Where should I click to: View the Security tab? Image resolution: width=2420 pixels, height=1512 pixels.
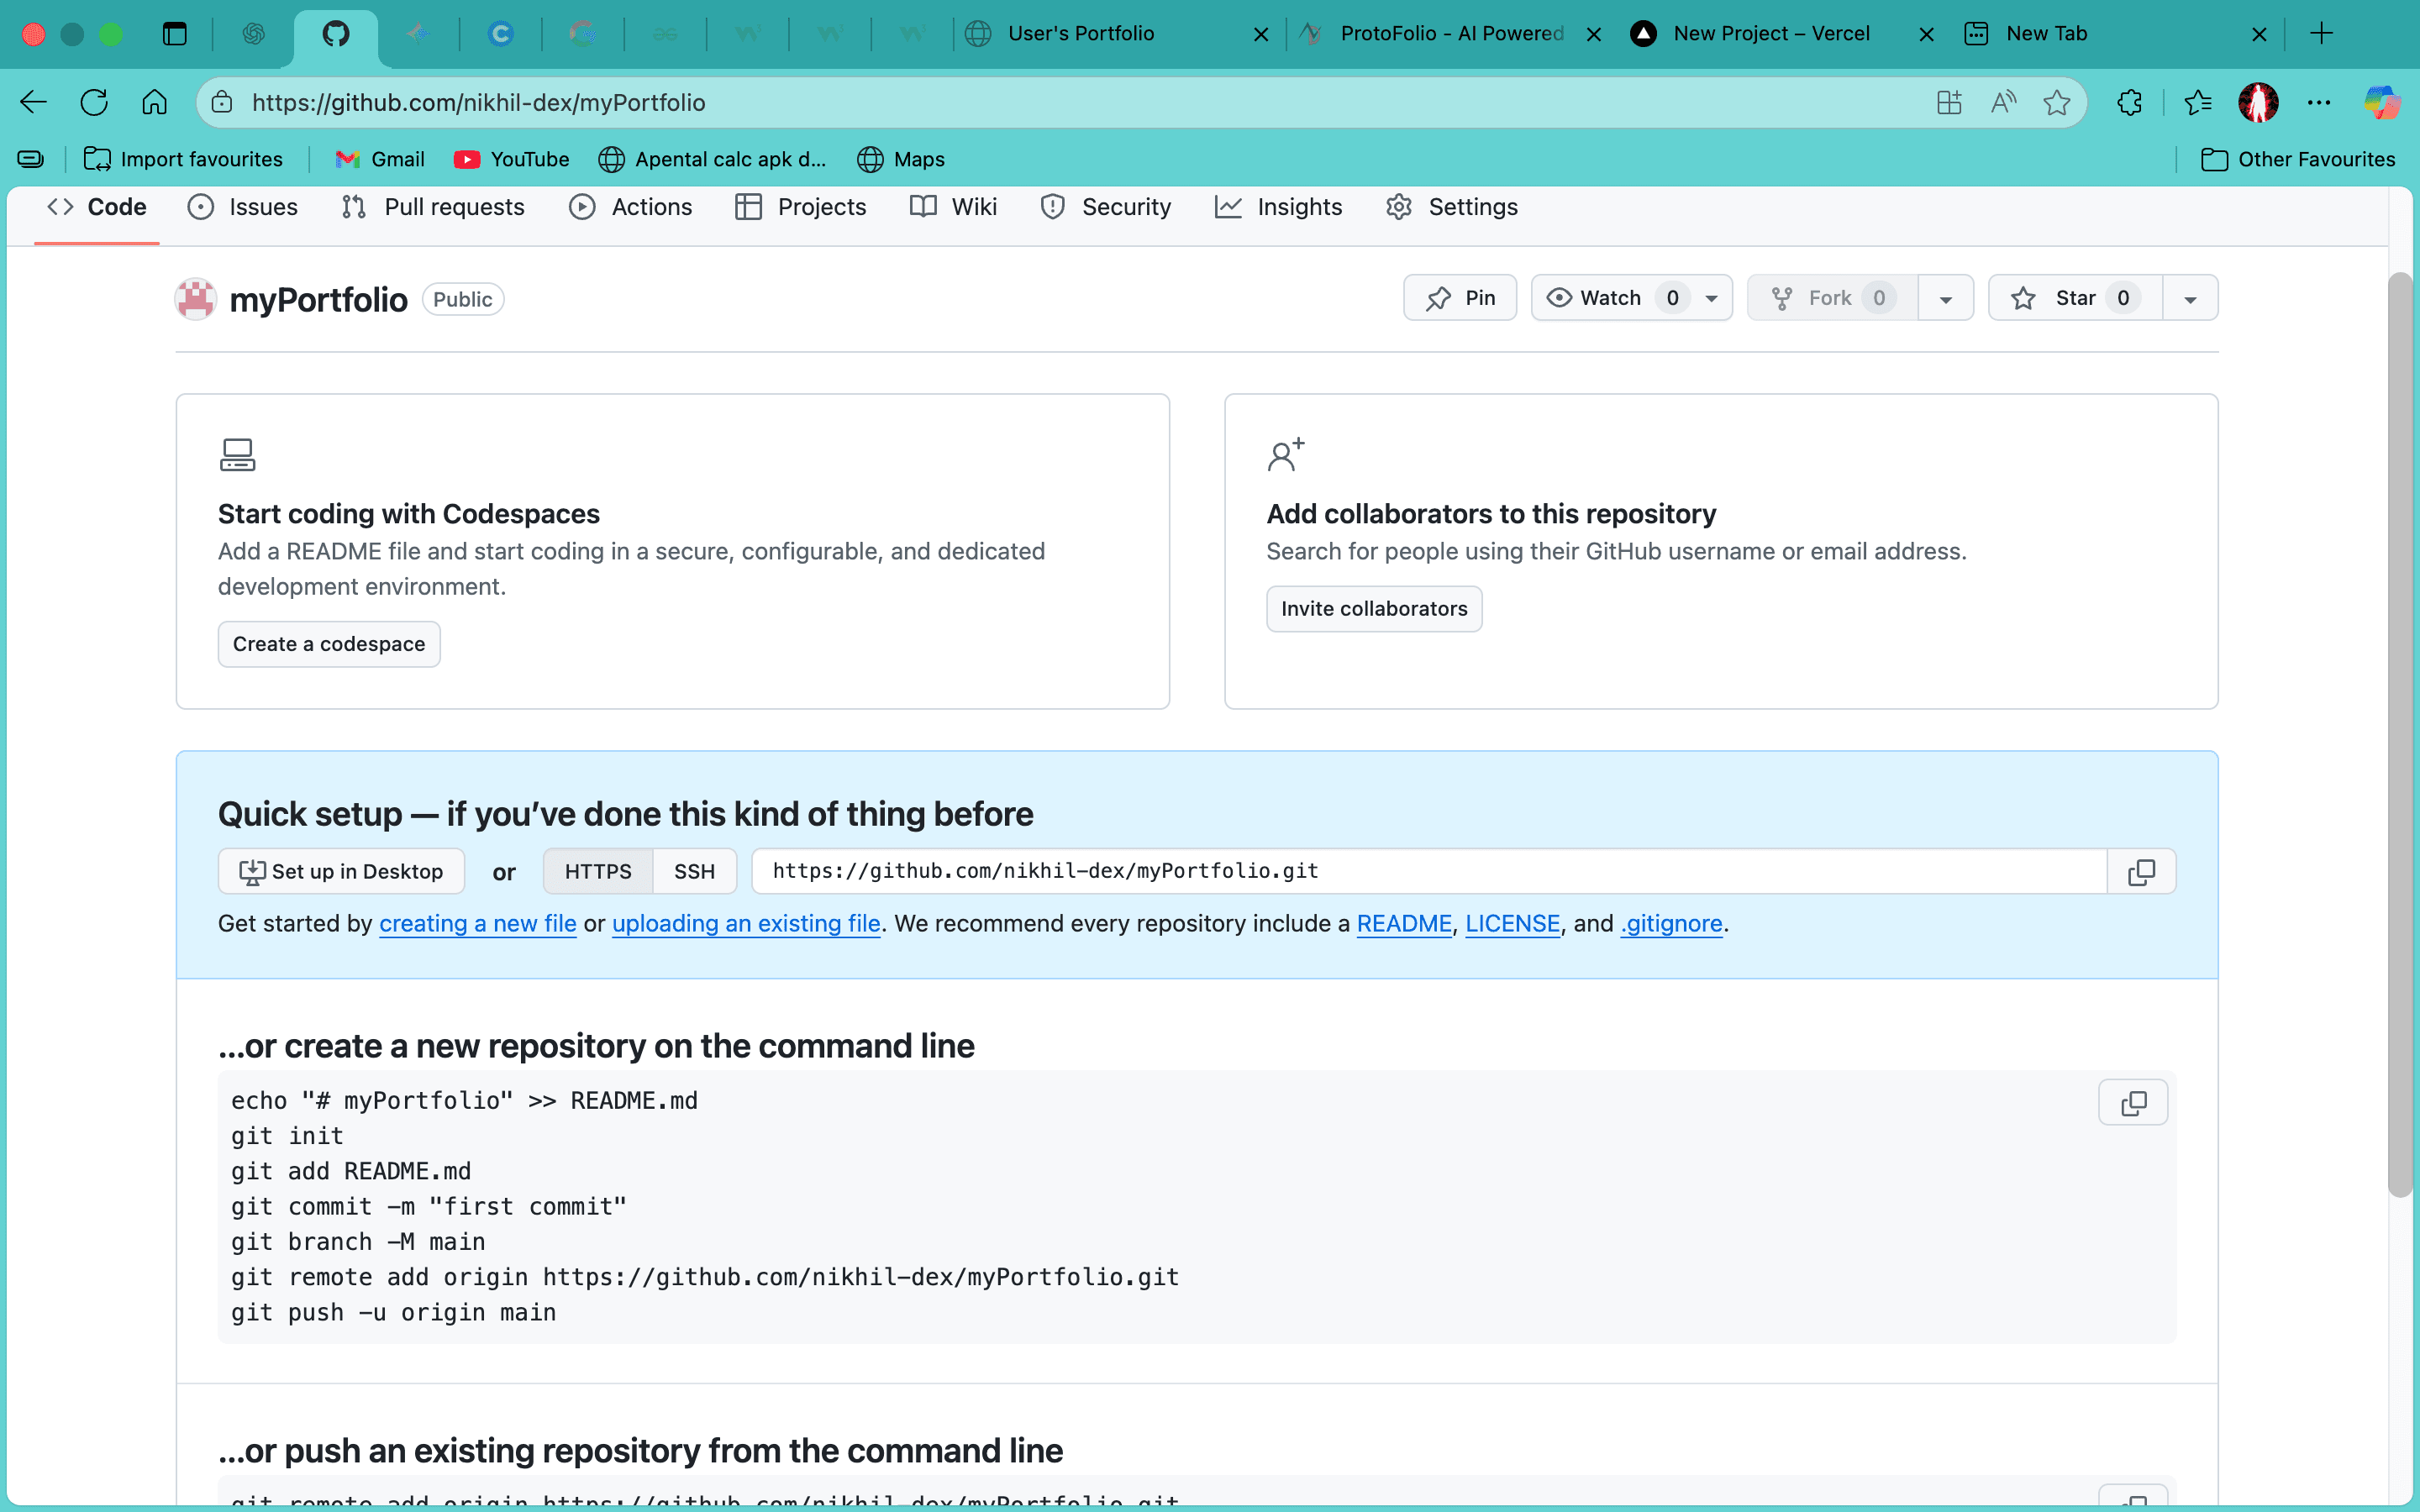tap(1106, 207)
